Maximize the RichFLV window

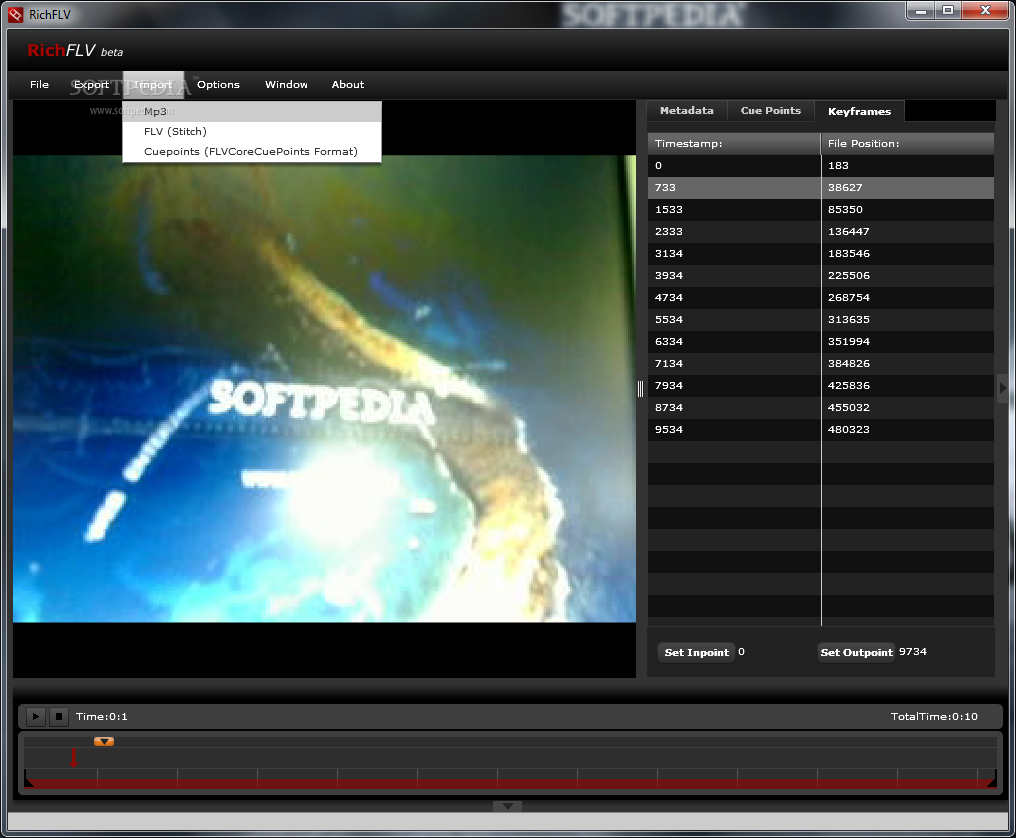click(948, 11)
